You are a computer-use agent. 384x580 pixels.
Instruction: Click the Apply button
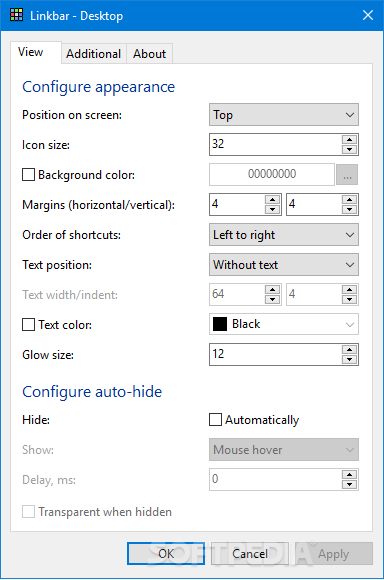tap(334, 554)
